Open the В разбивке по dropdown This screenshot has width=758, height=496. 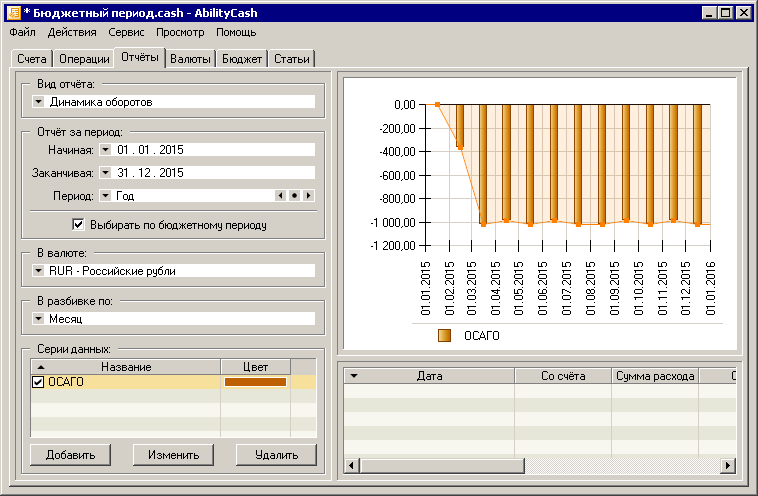[x=38, y=319]
